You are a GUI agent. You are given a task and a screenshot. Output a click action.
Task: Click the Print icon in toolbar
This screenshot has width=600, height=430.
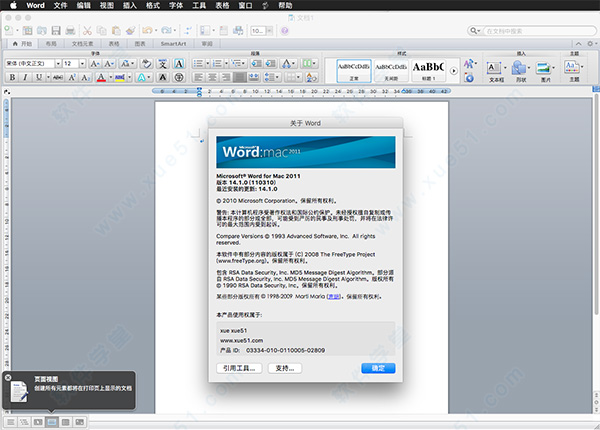coord(70,31)
